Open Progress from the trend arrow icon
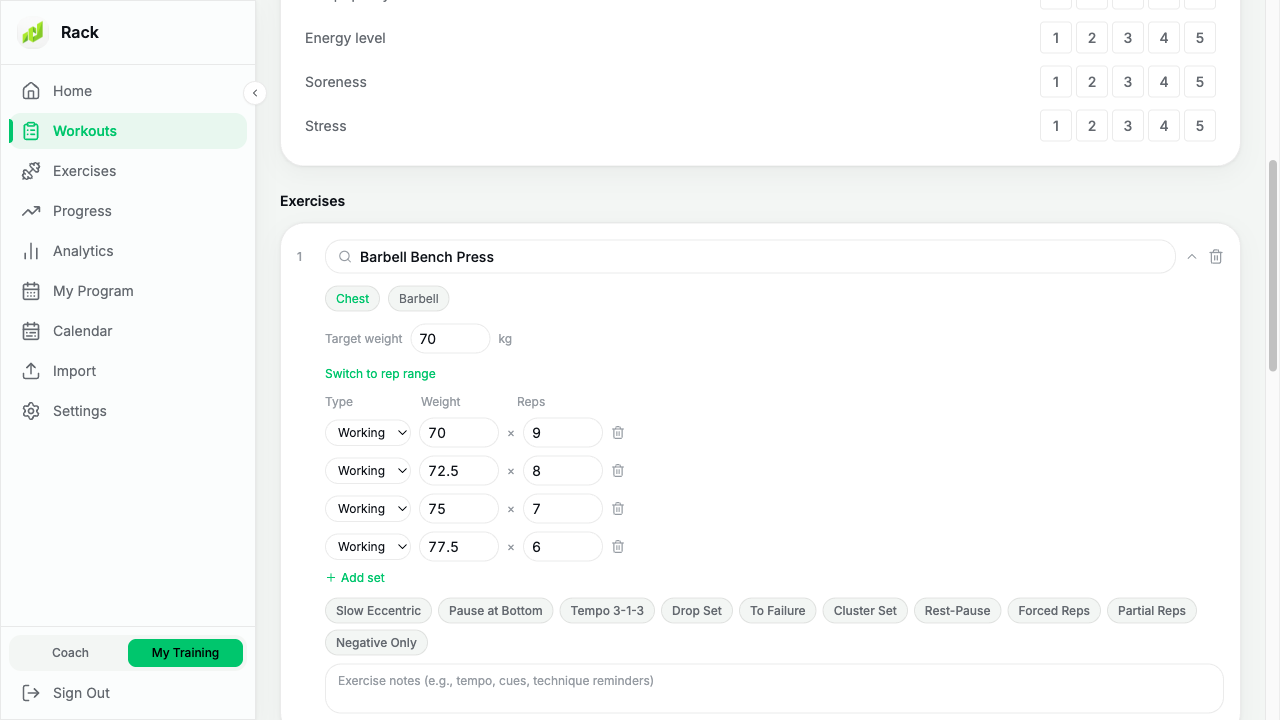The image size is (1280, 720). pyautogui.click(x=31, y=211)
